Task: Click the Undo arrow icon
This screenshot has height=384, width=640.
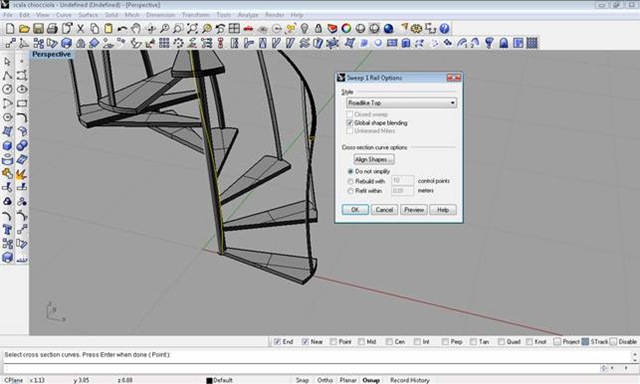Action: pyautogui.click(x=122, y=28)
